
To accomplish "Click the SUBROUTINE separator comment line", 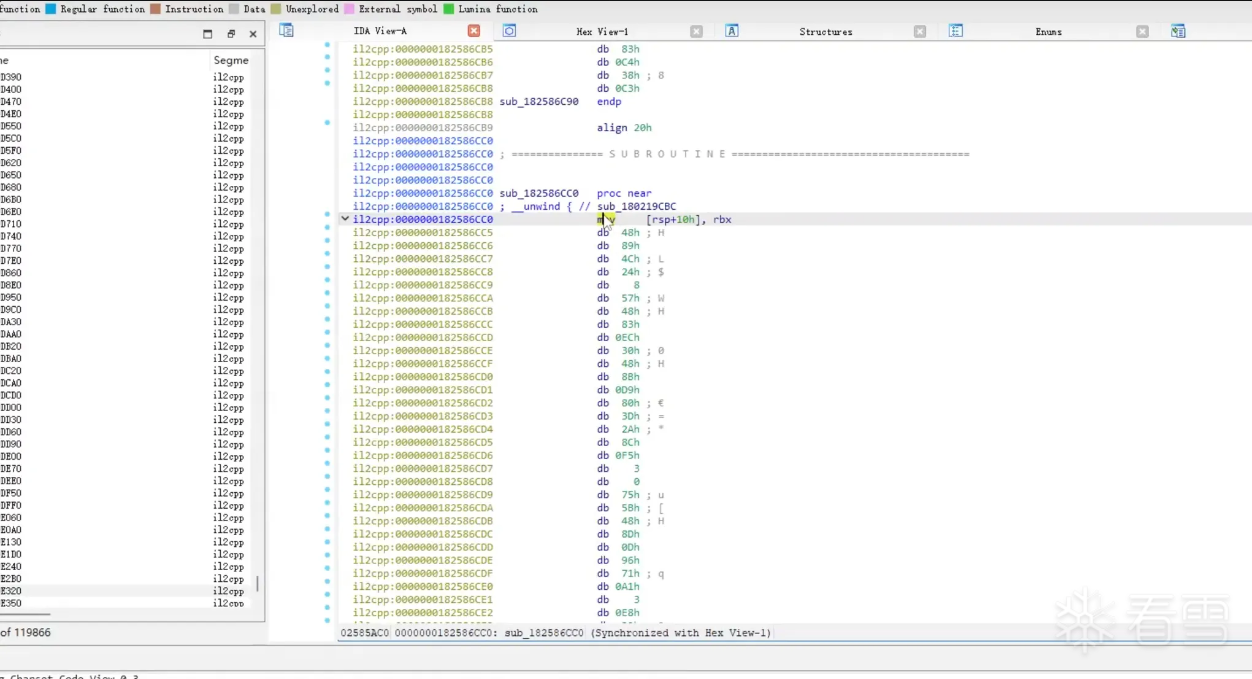I will [734, 154].
